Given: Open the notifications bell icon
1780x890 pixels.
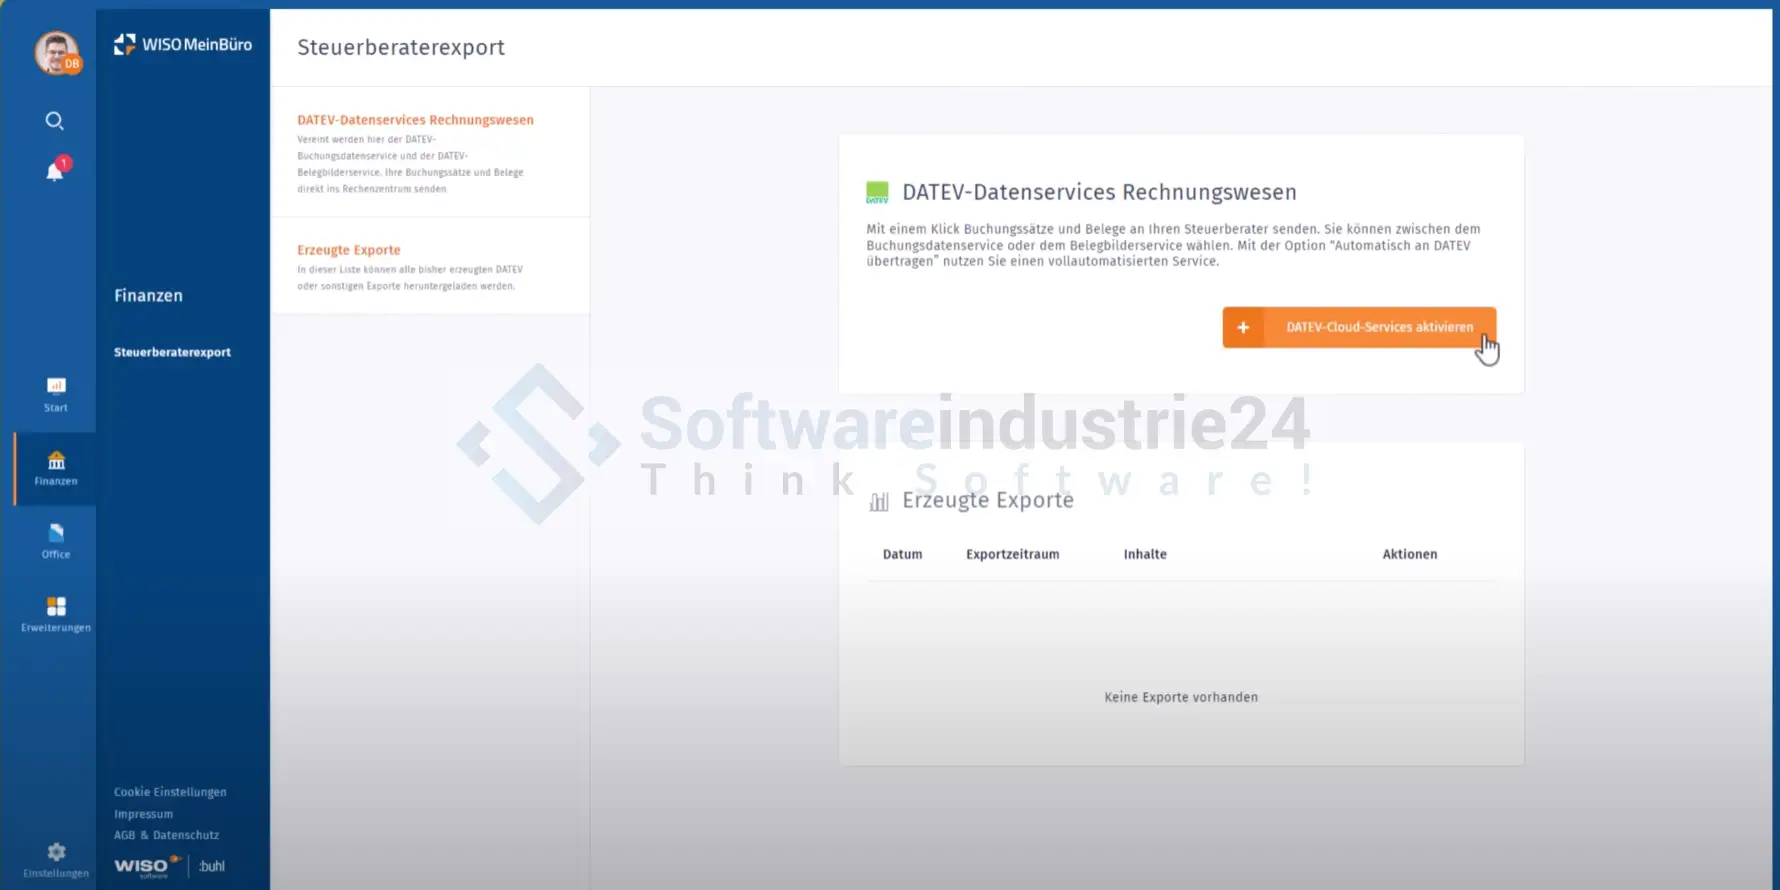Looking at the screenshot, I should click(55, 172).
